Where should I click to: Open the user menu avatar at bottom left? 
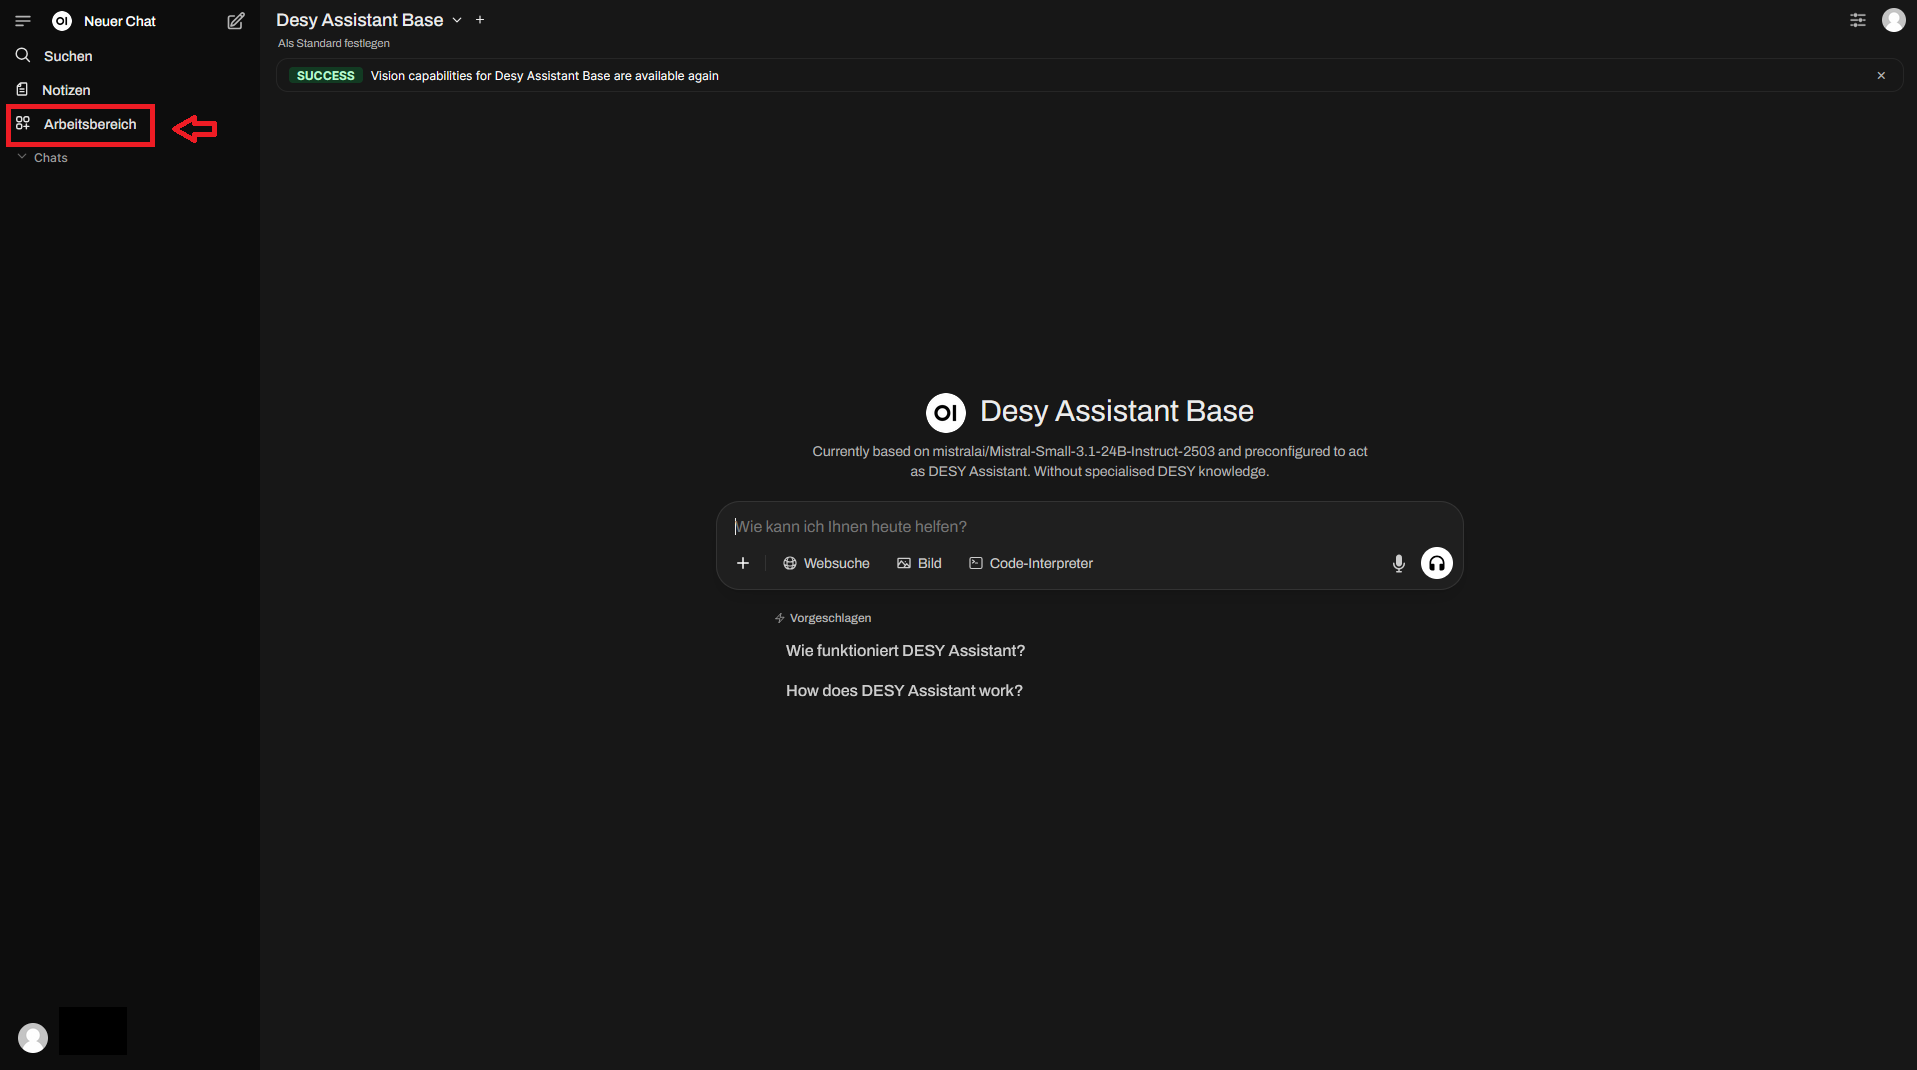(33, 1038)
